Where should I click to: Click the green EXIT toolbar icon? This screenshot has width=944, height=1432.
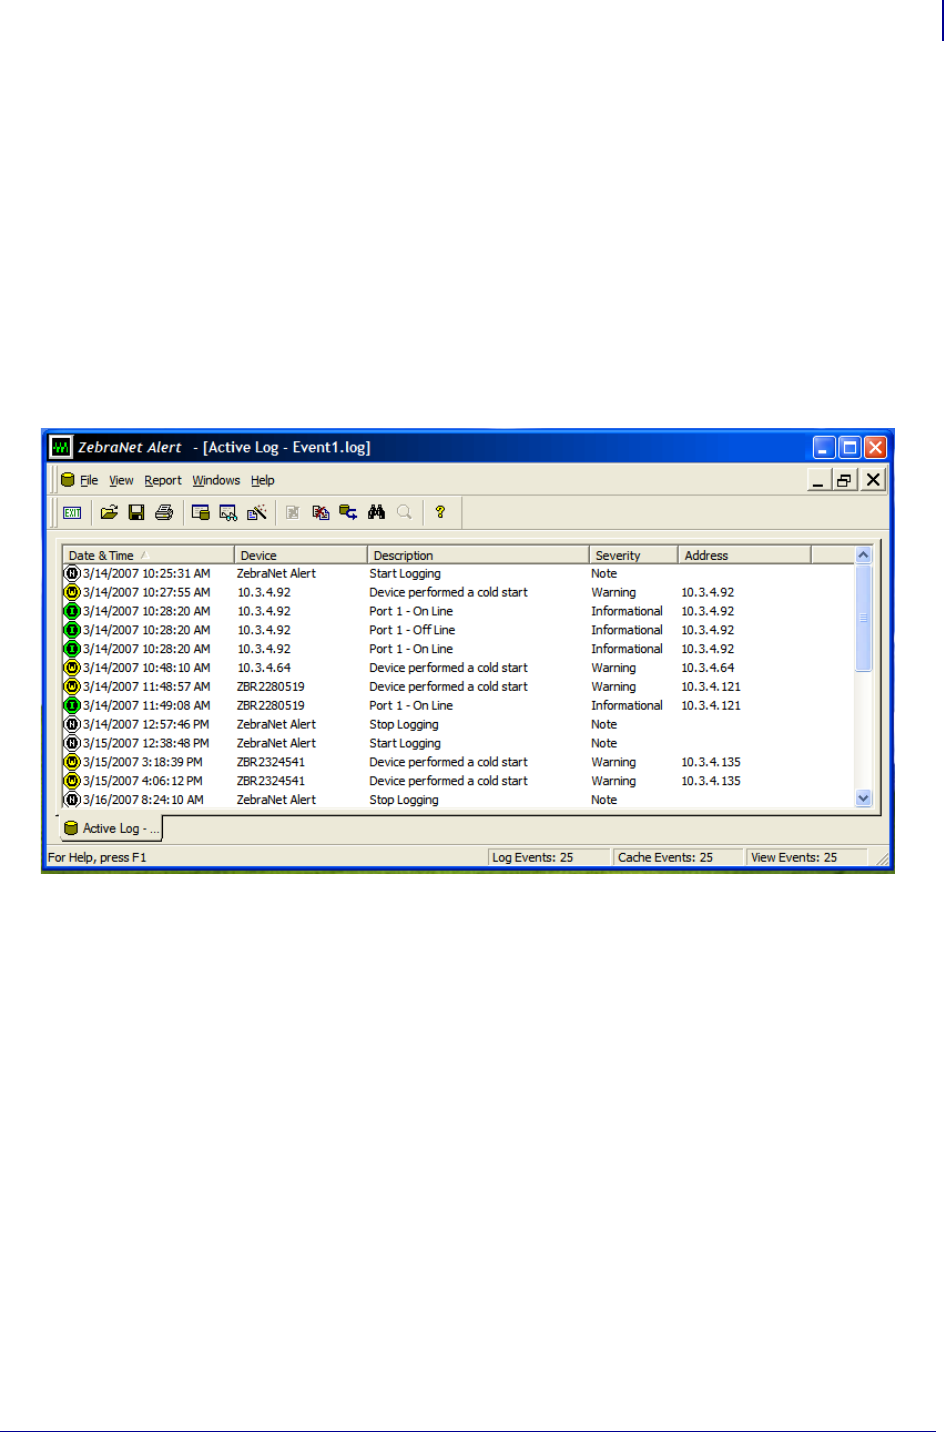point(72,513)
